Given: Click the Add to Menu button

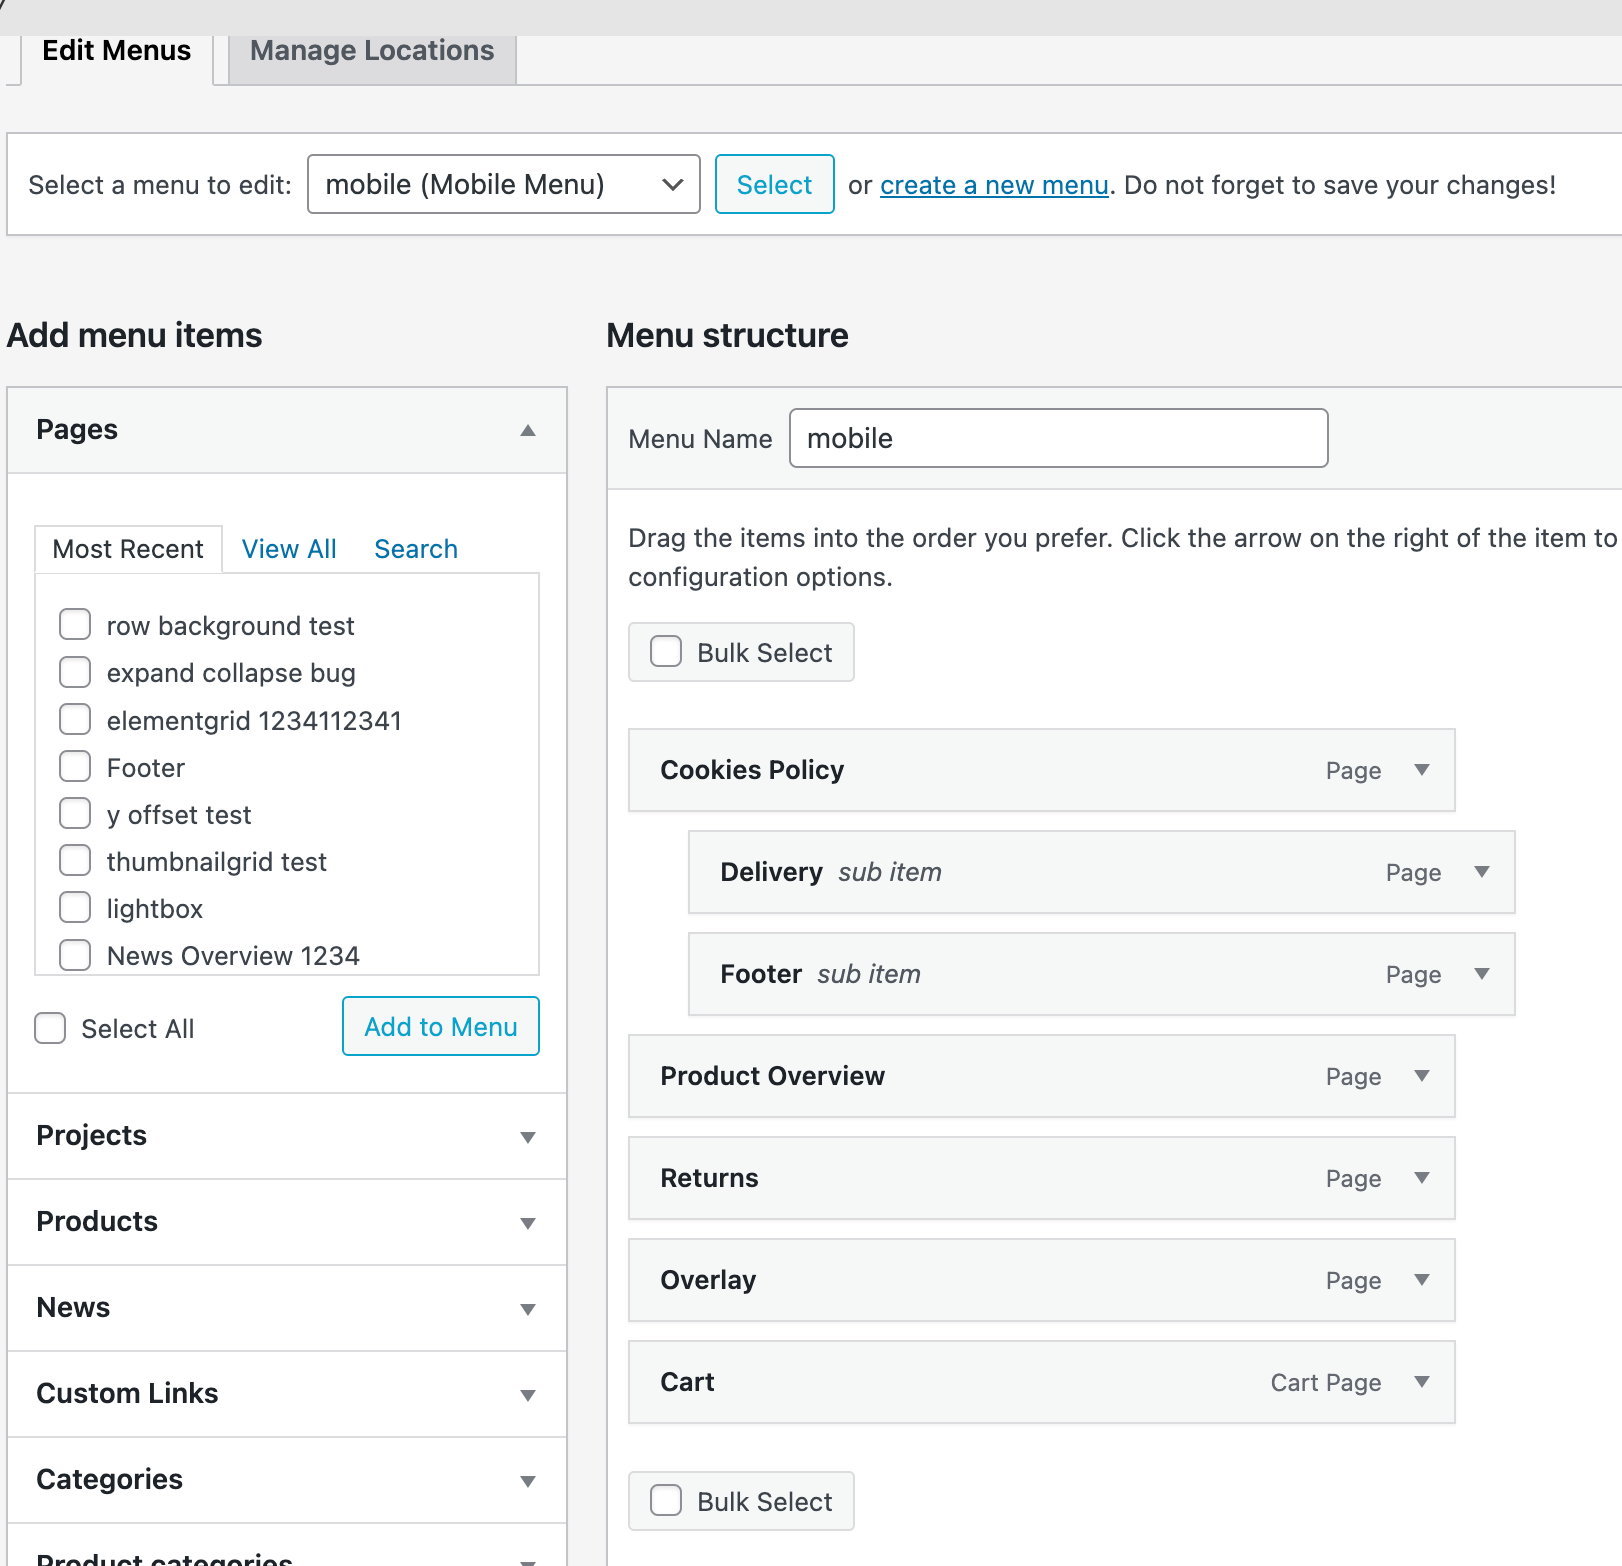Looking at the screenshot, I should pyautogui.click(x=440, y=1026).
